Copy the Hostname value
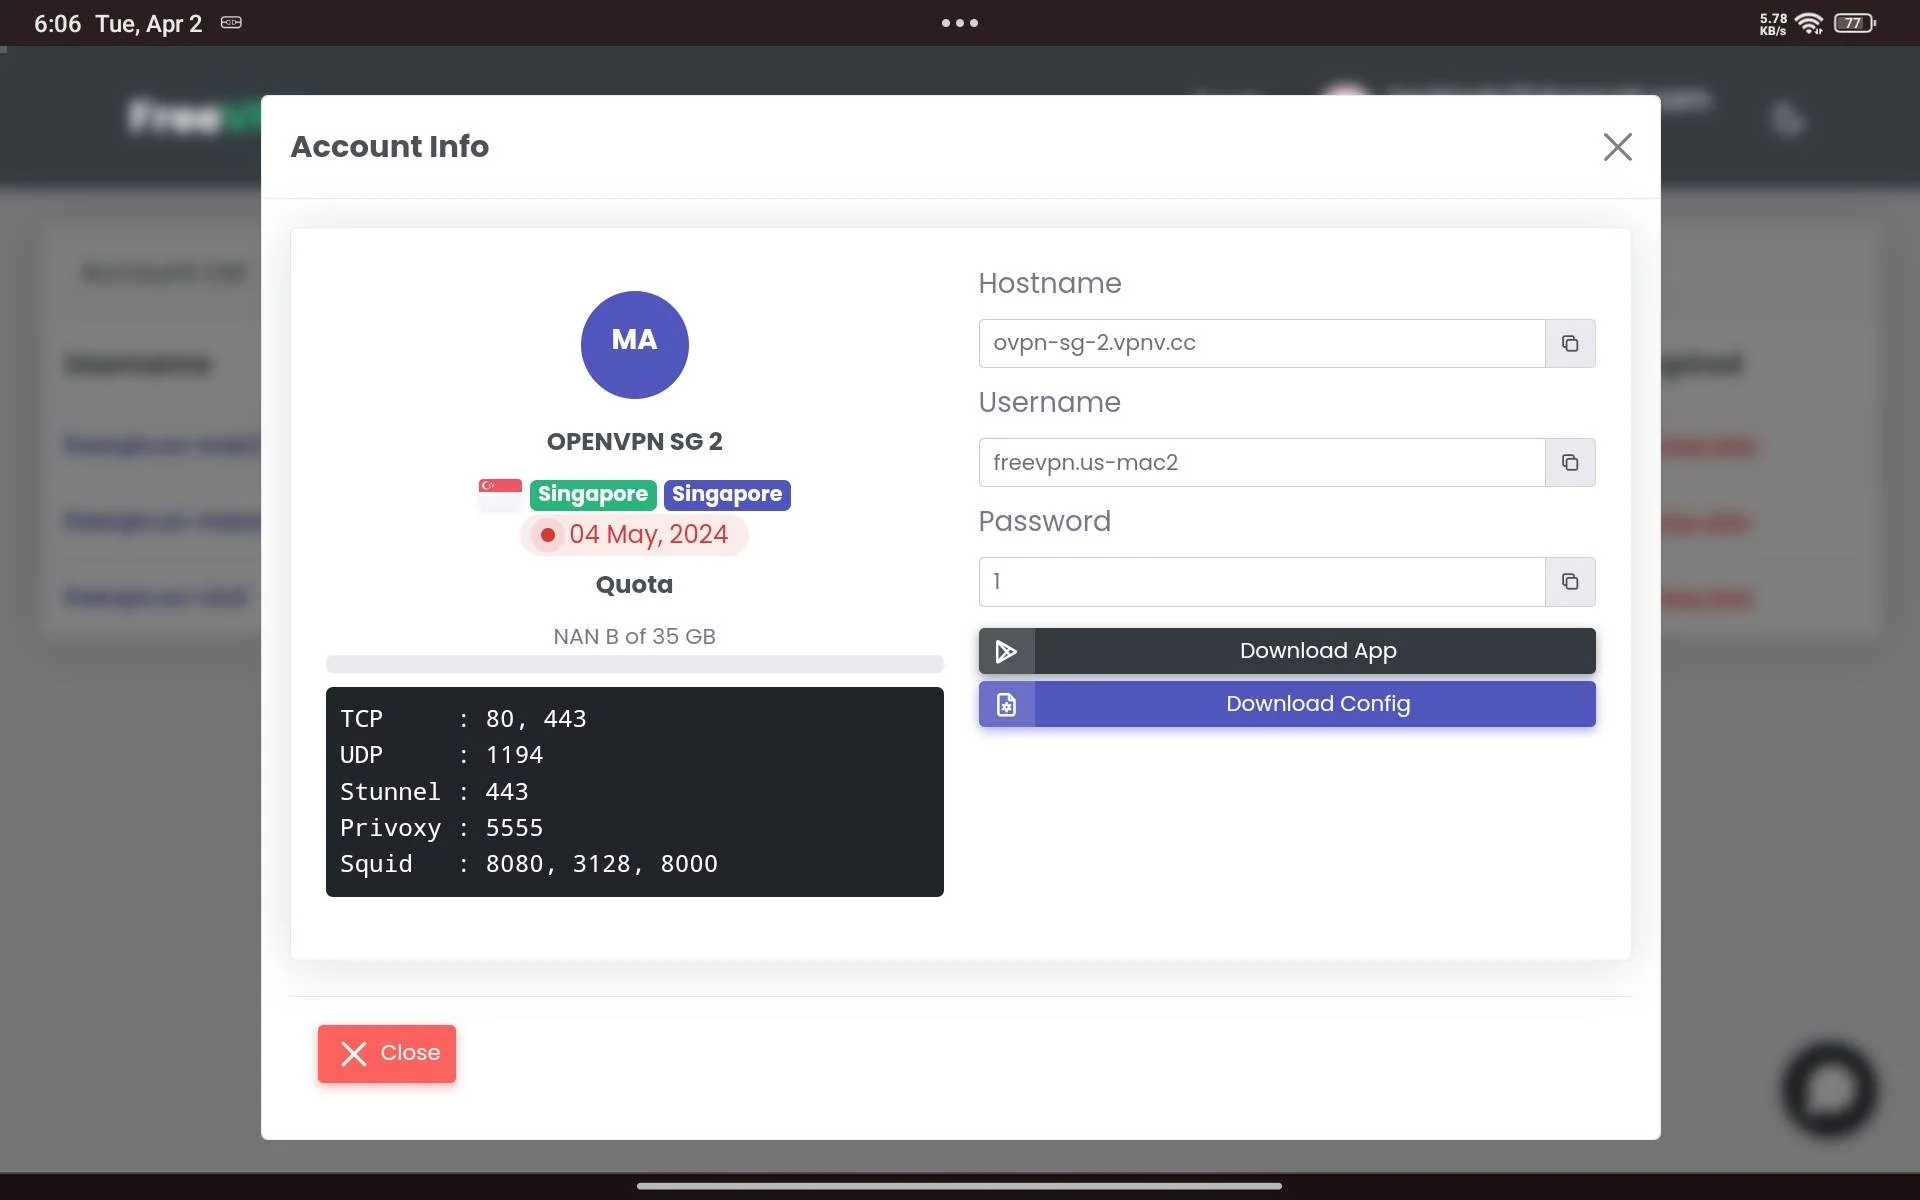This screenshot has height=1200, width=1920. click(1570, 343)
